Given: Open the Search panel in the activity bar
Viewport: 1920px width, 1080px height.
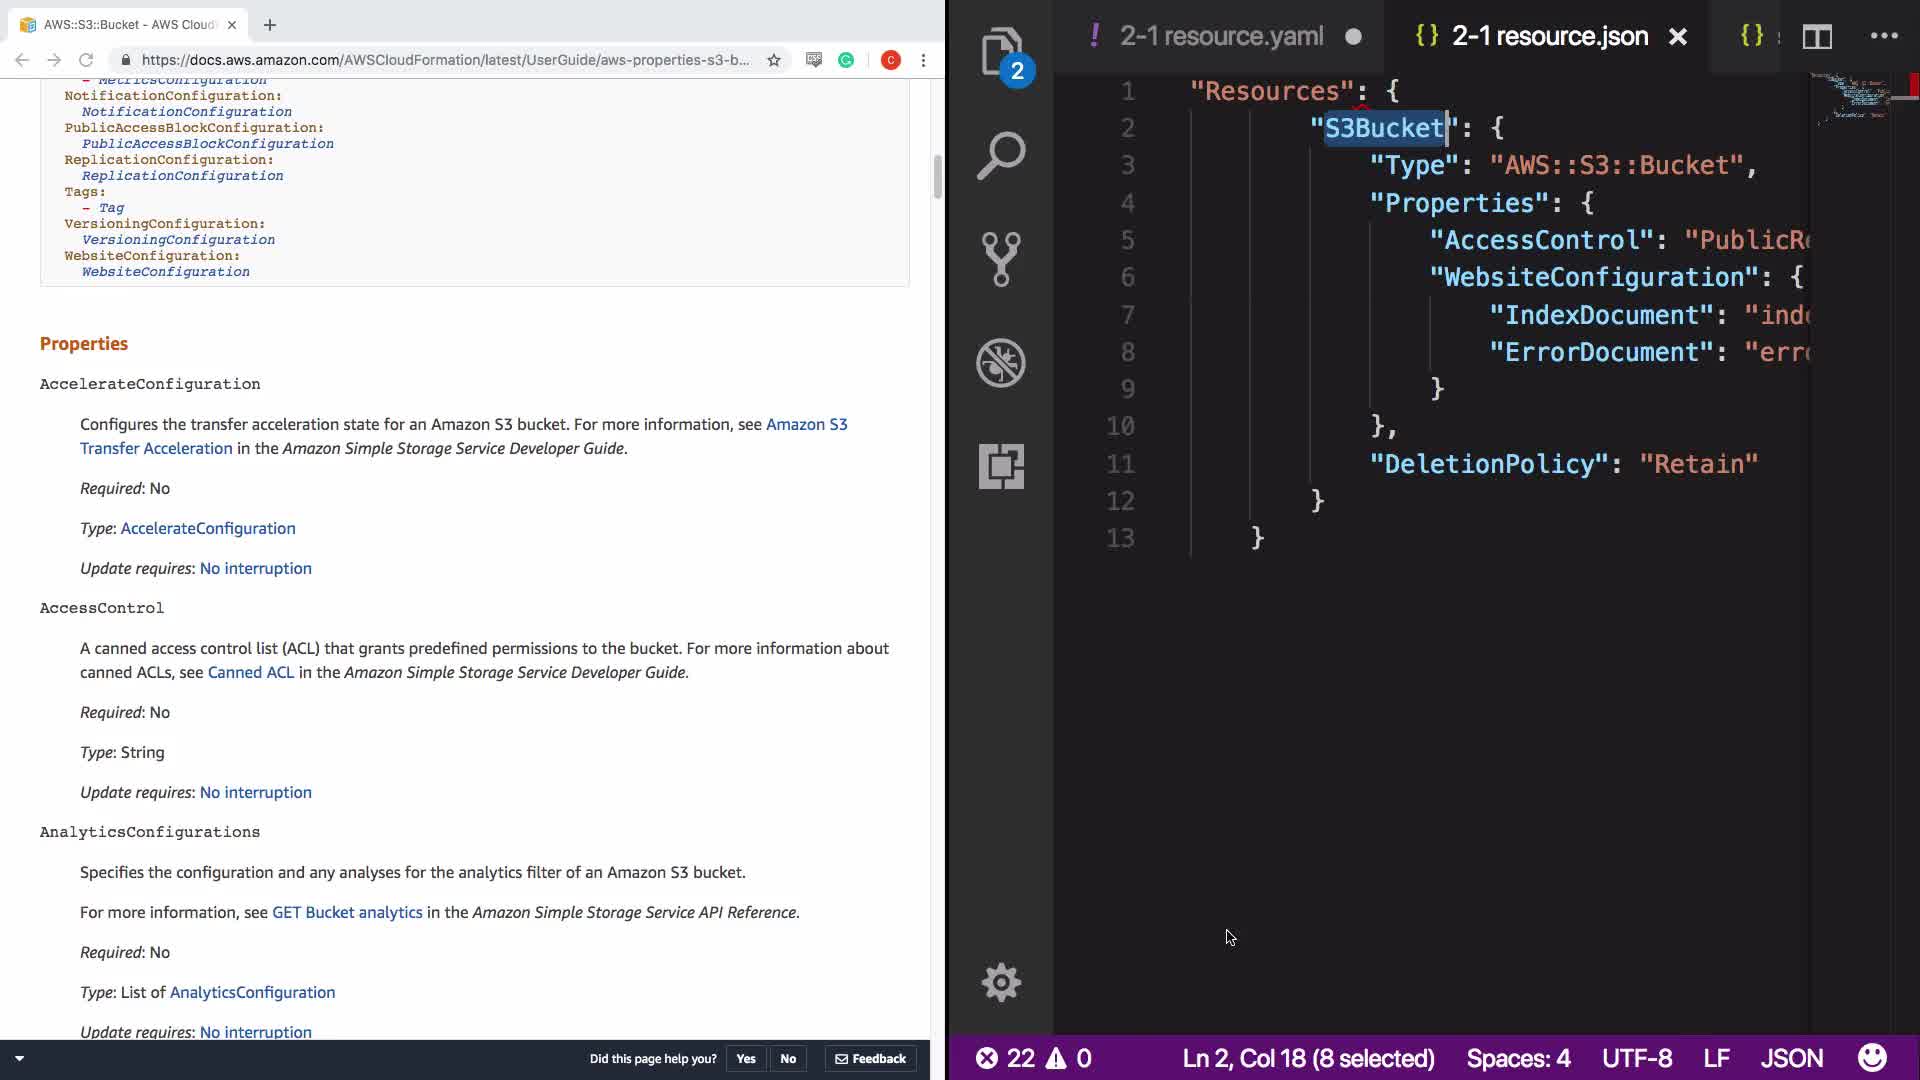Looking at the screenshot, I should pos(1001,156).
